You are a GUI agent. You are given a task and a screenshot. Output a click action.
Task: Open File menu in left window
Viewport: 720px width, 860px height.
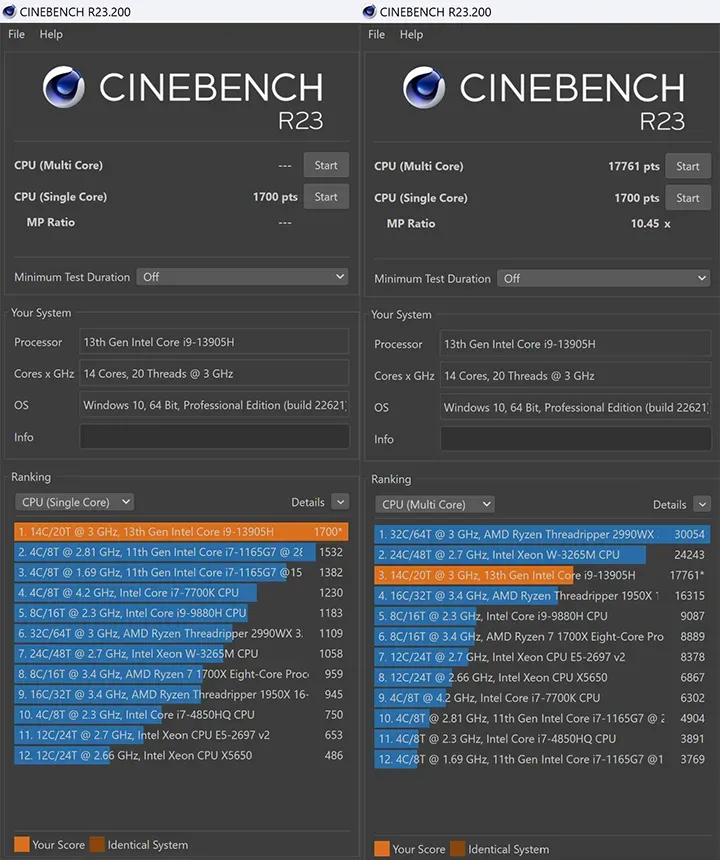click(16, 34)
